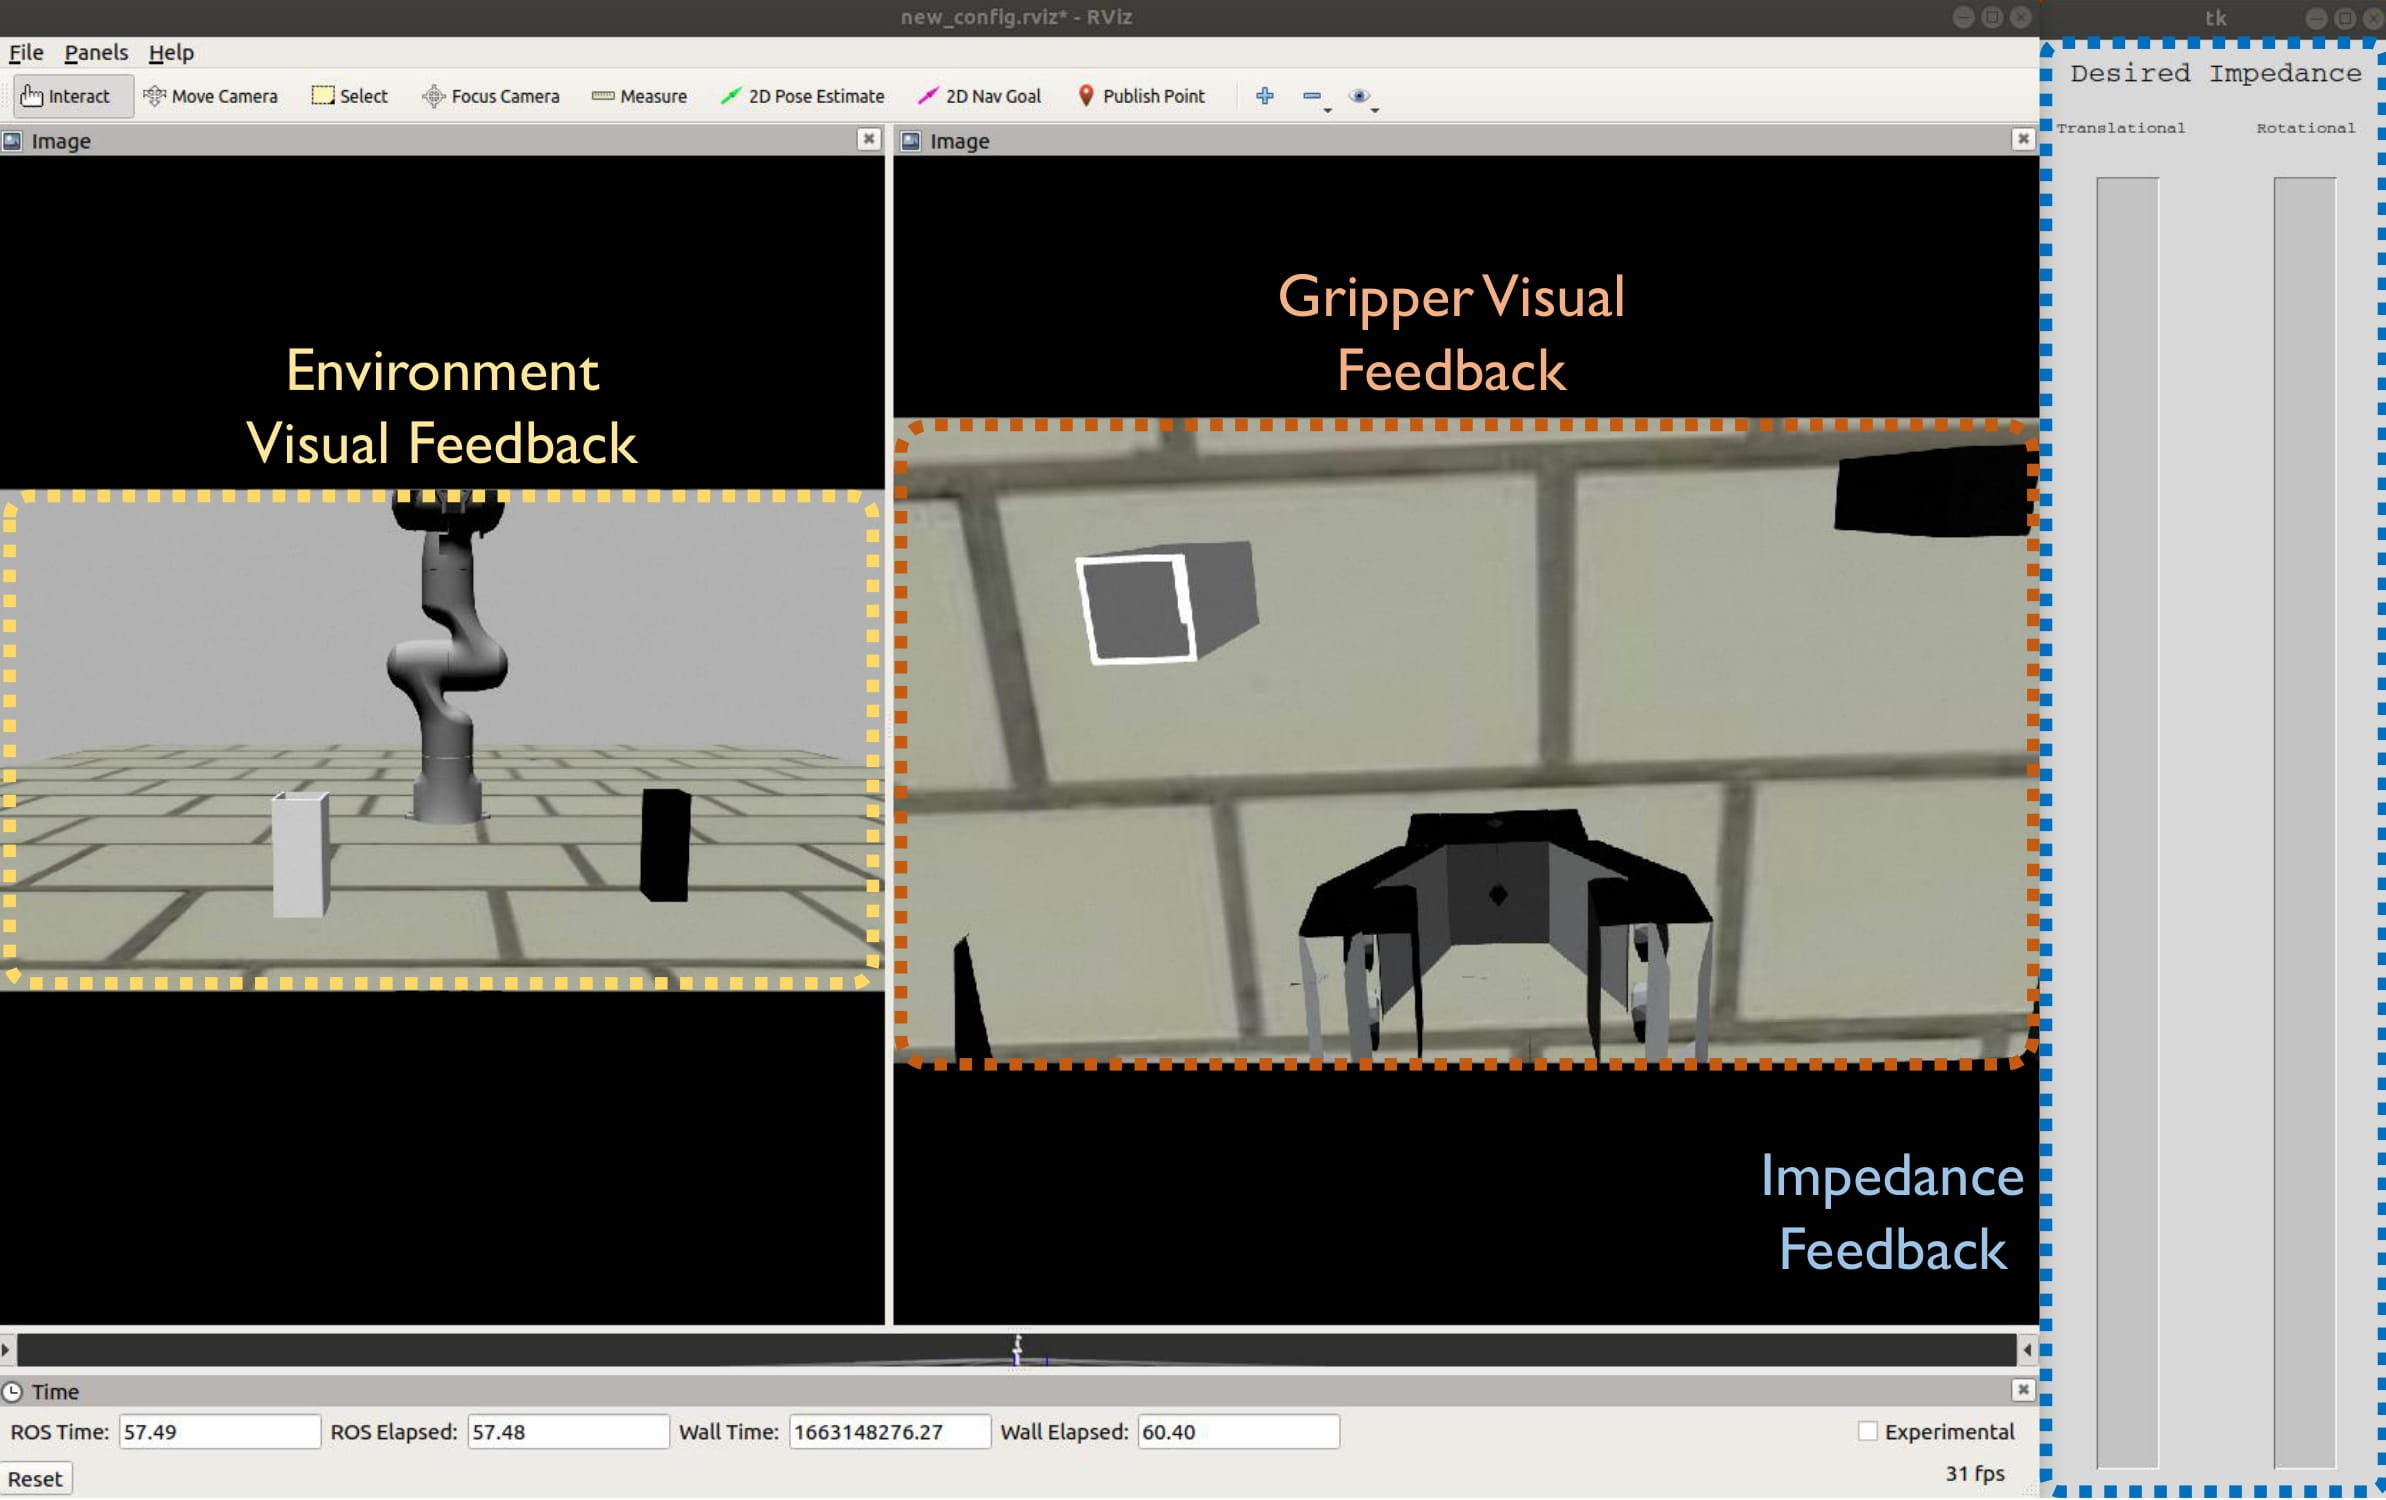Click the Time panel clock icon
Screen dimensions: 2386x1500
tap(12, 1393)
